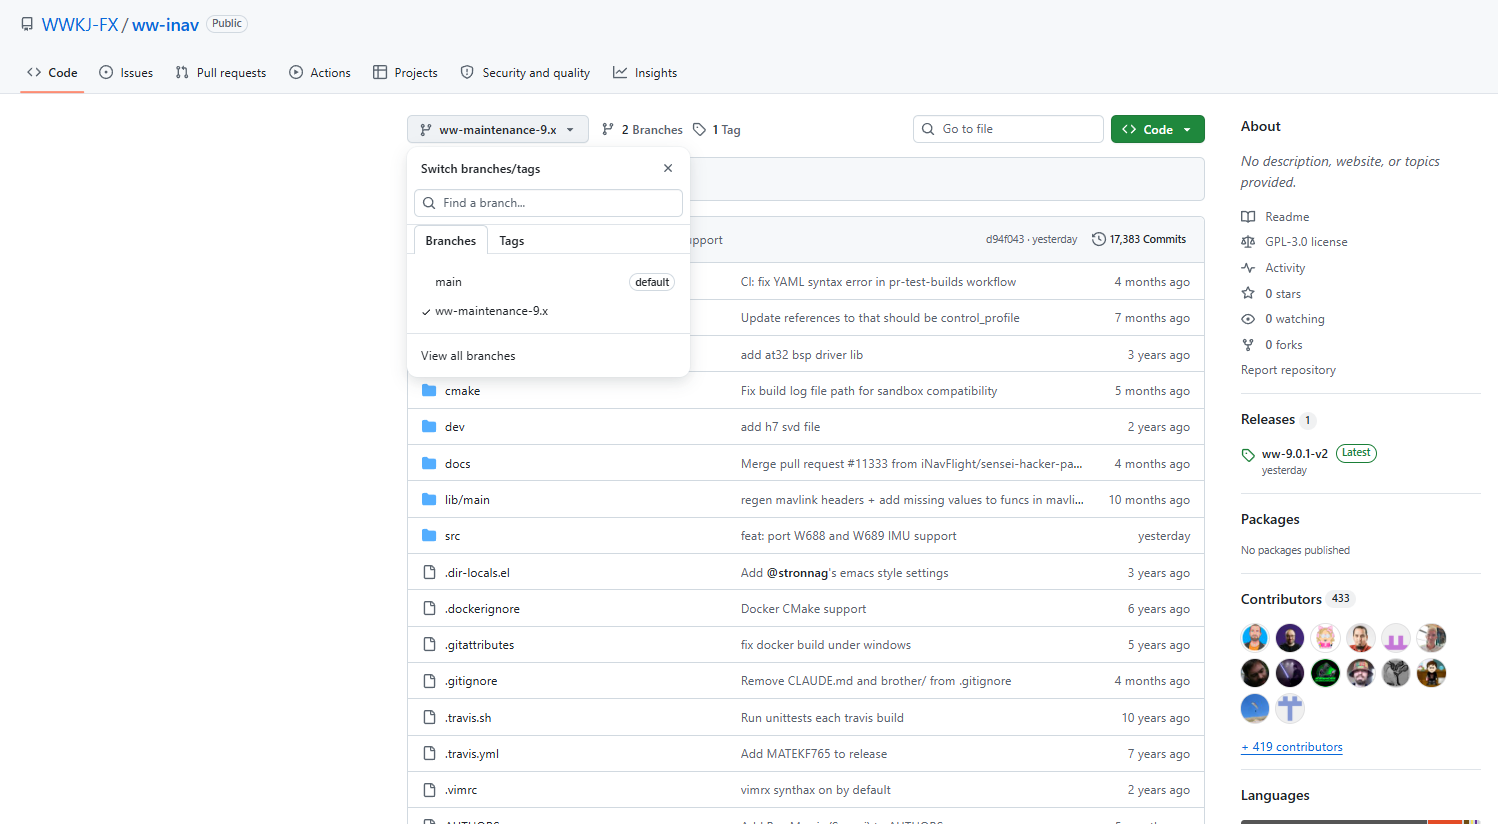Open Security and quality tab
The width and height of the screenshot is (1498, 824).
click(x=525, y=73)
